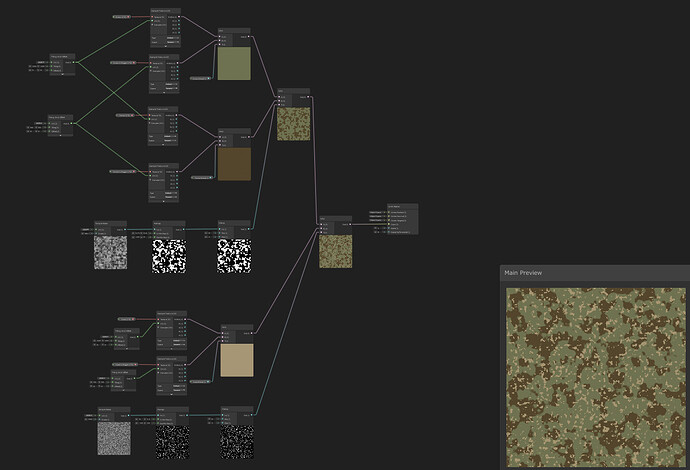Click the coarse gray noise preview thumbnail
The height and width of the screenshot is (470, 690).
click(x=110, y=253)
